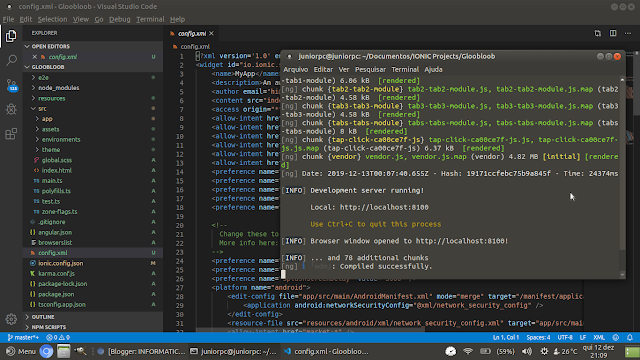Open the feedback smiley in status bar

point(616,338)
